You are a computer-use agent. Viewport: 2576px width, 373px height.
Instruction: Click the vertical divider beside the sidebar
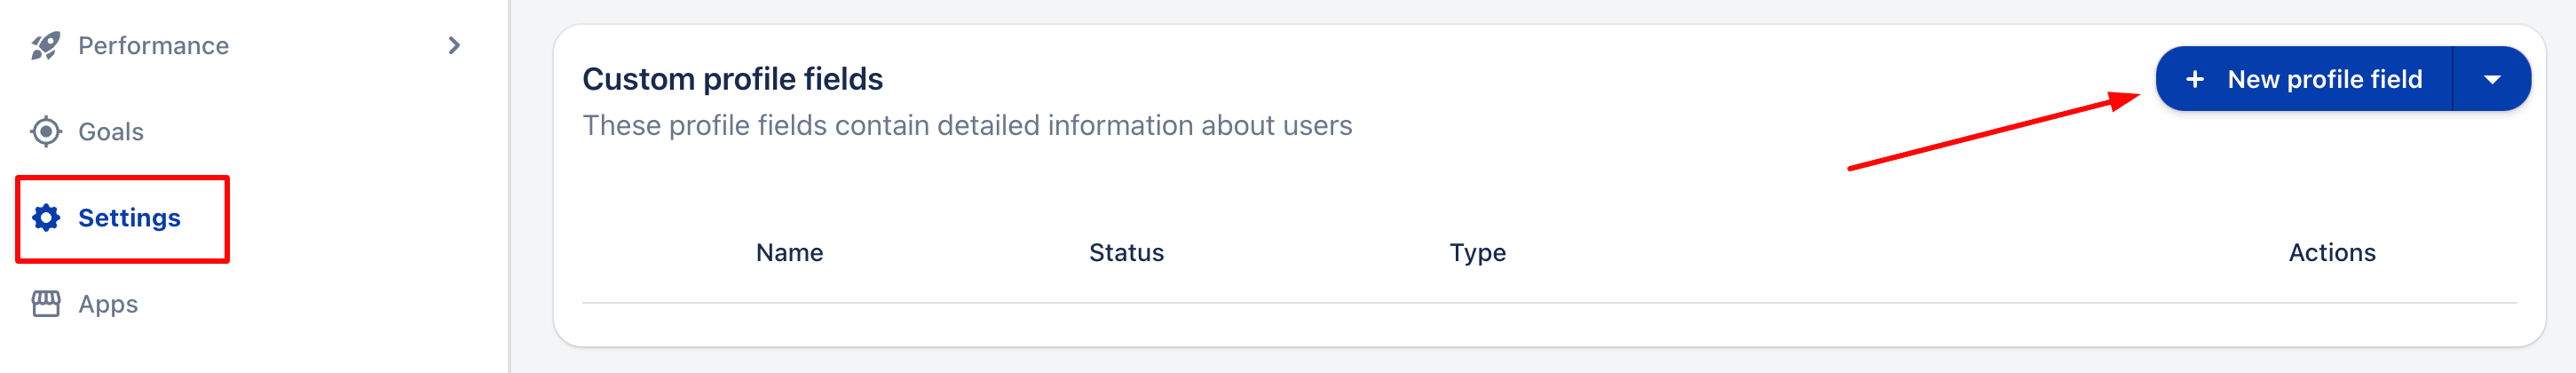pos(509,186)
